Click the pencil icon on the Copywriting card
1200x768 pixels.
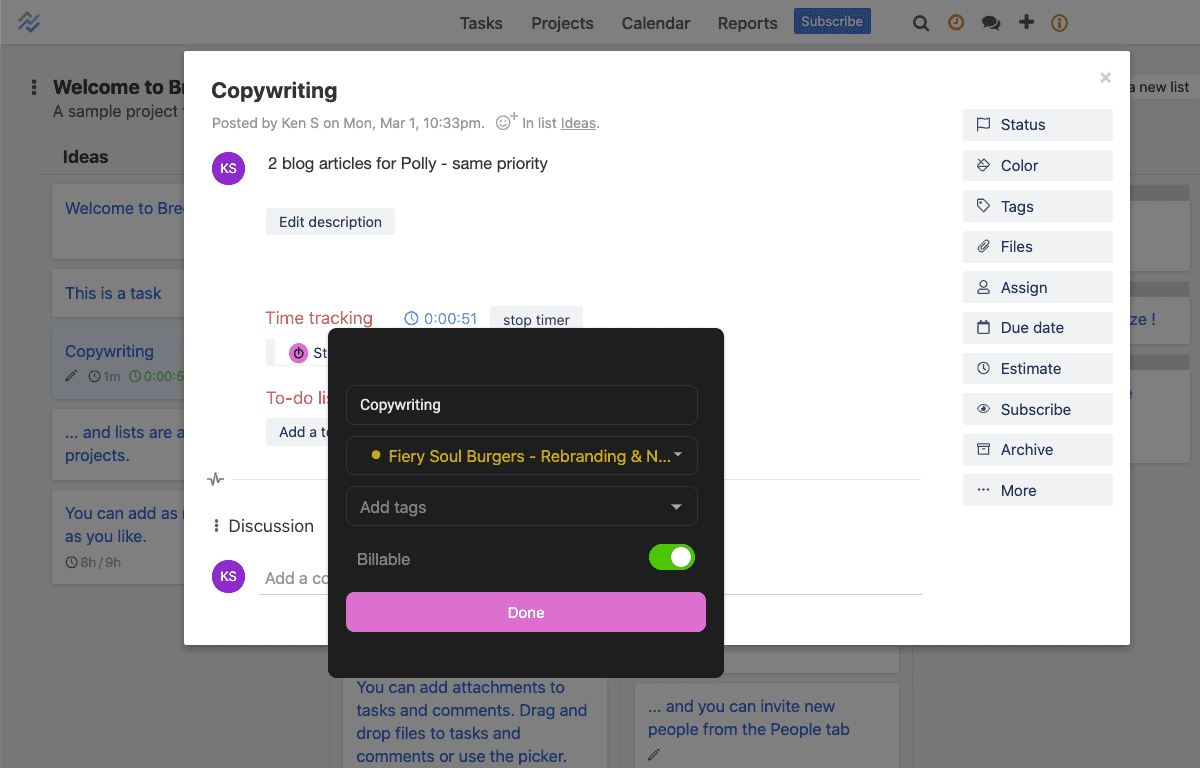(71, 377)
